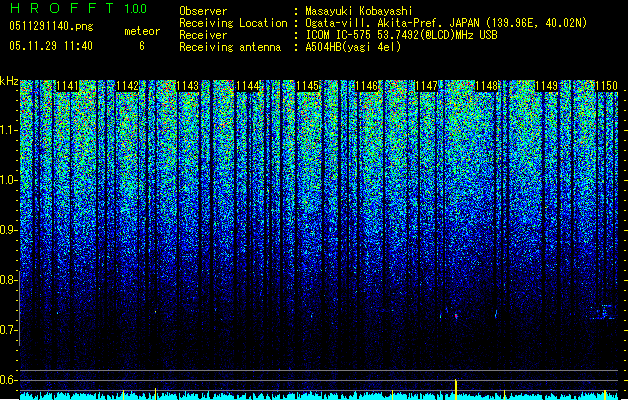The image size is (629, 400).
Task: Click the 1144 time marker label
Action: pos(248,86)
